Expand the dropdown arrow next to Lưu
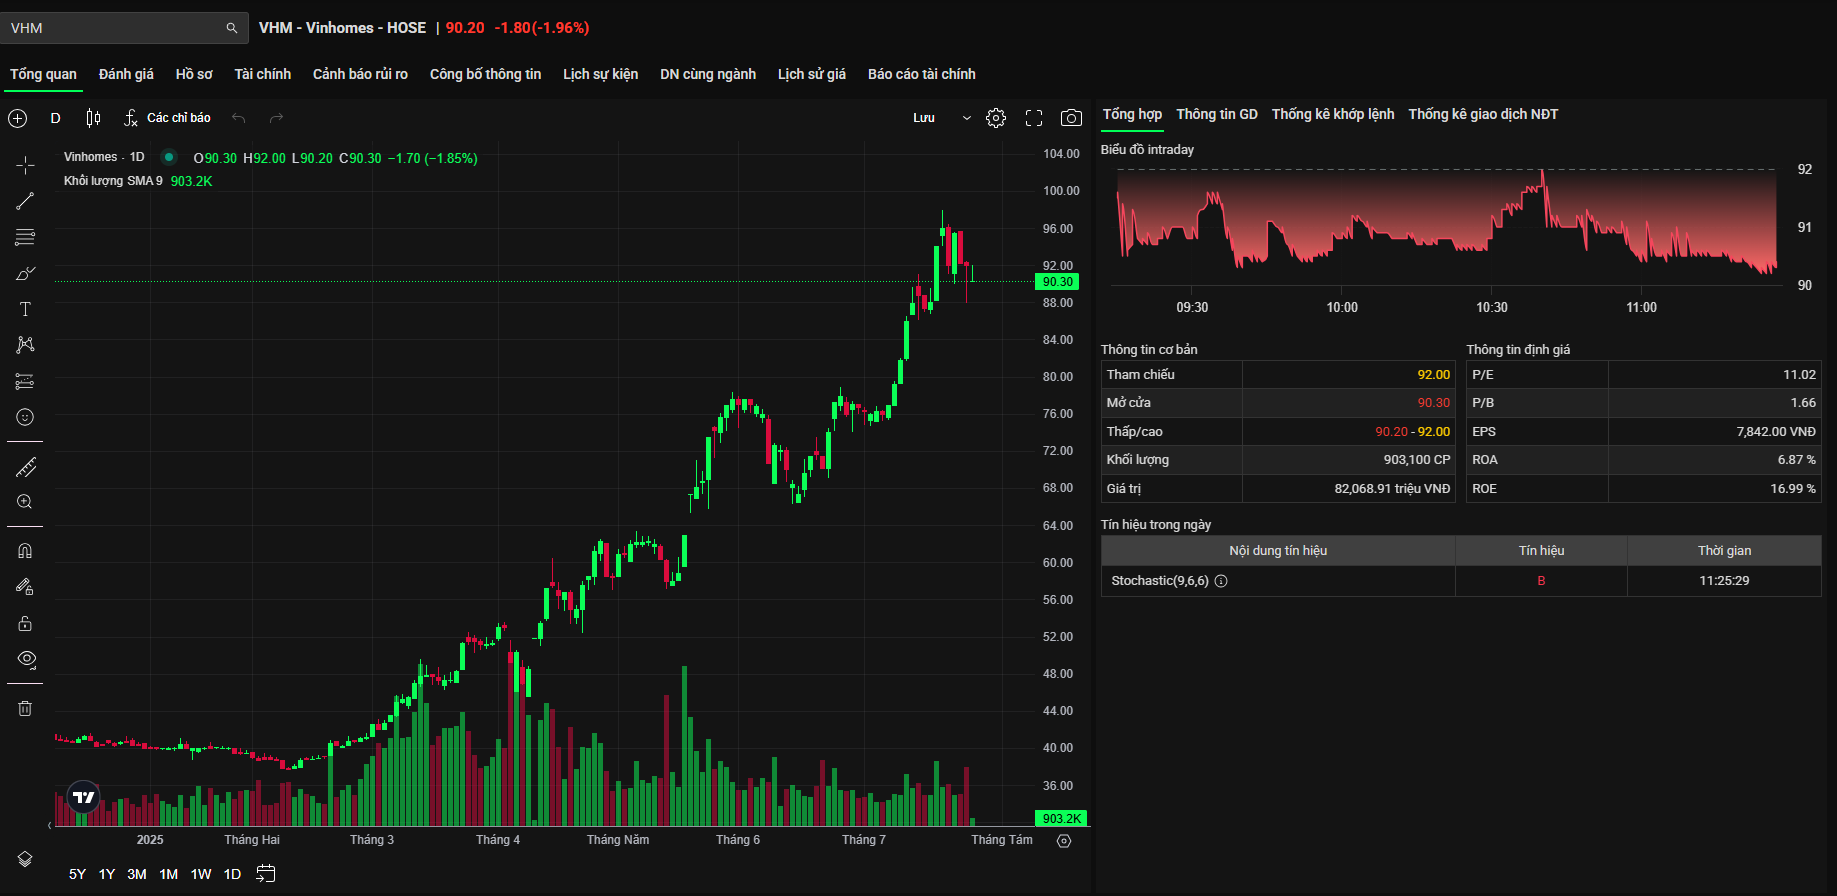 click(966, 118)
